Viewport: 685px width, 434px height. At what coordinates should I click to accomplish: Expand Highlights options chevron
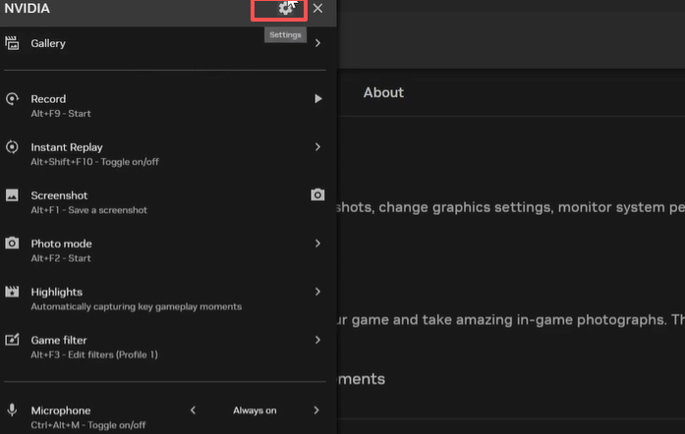pyautogui.click(x=318, y=292)
